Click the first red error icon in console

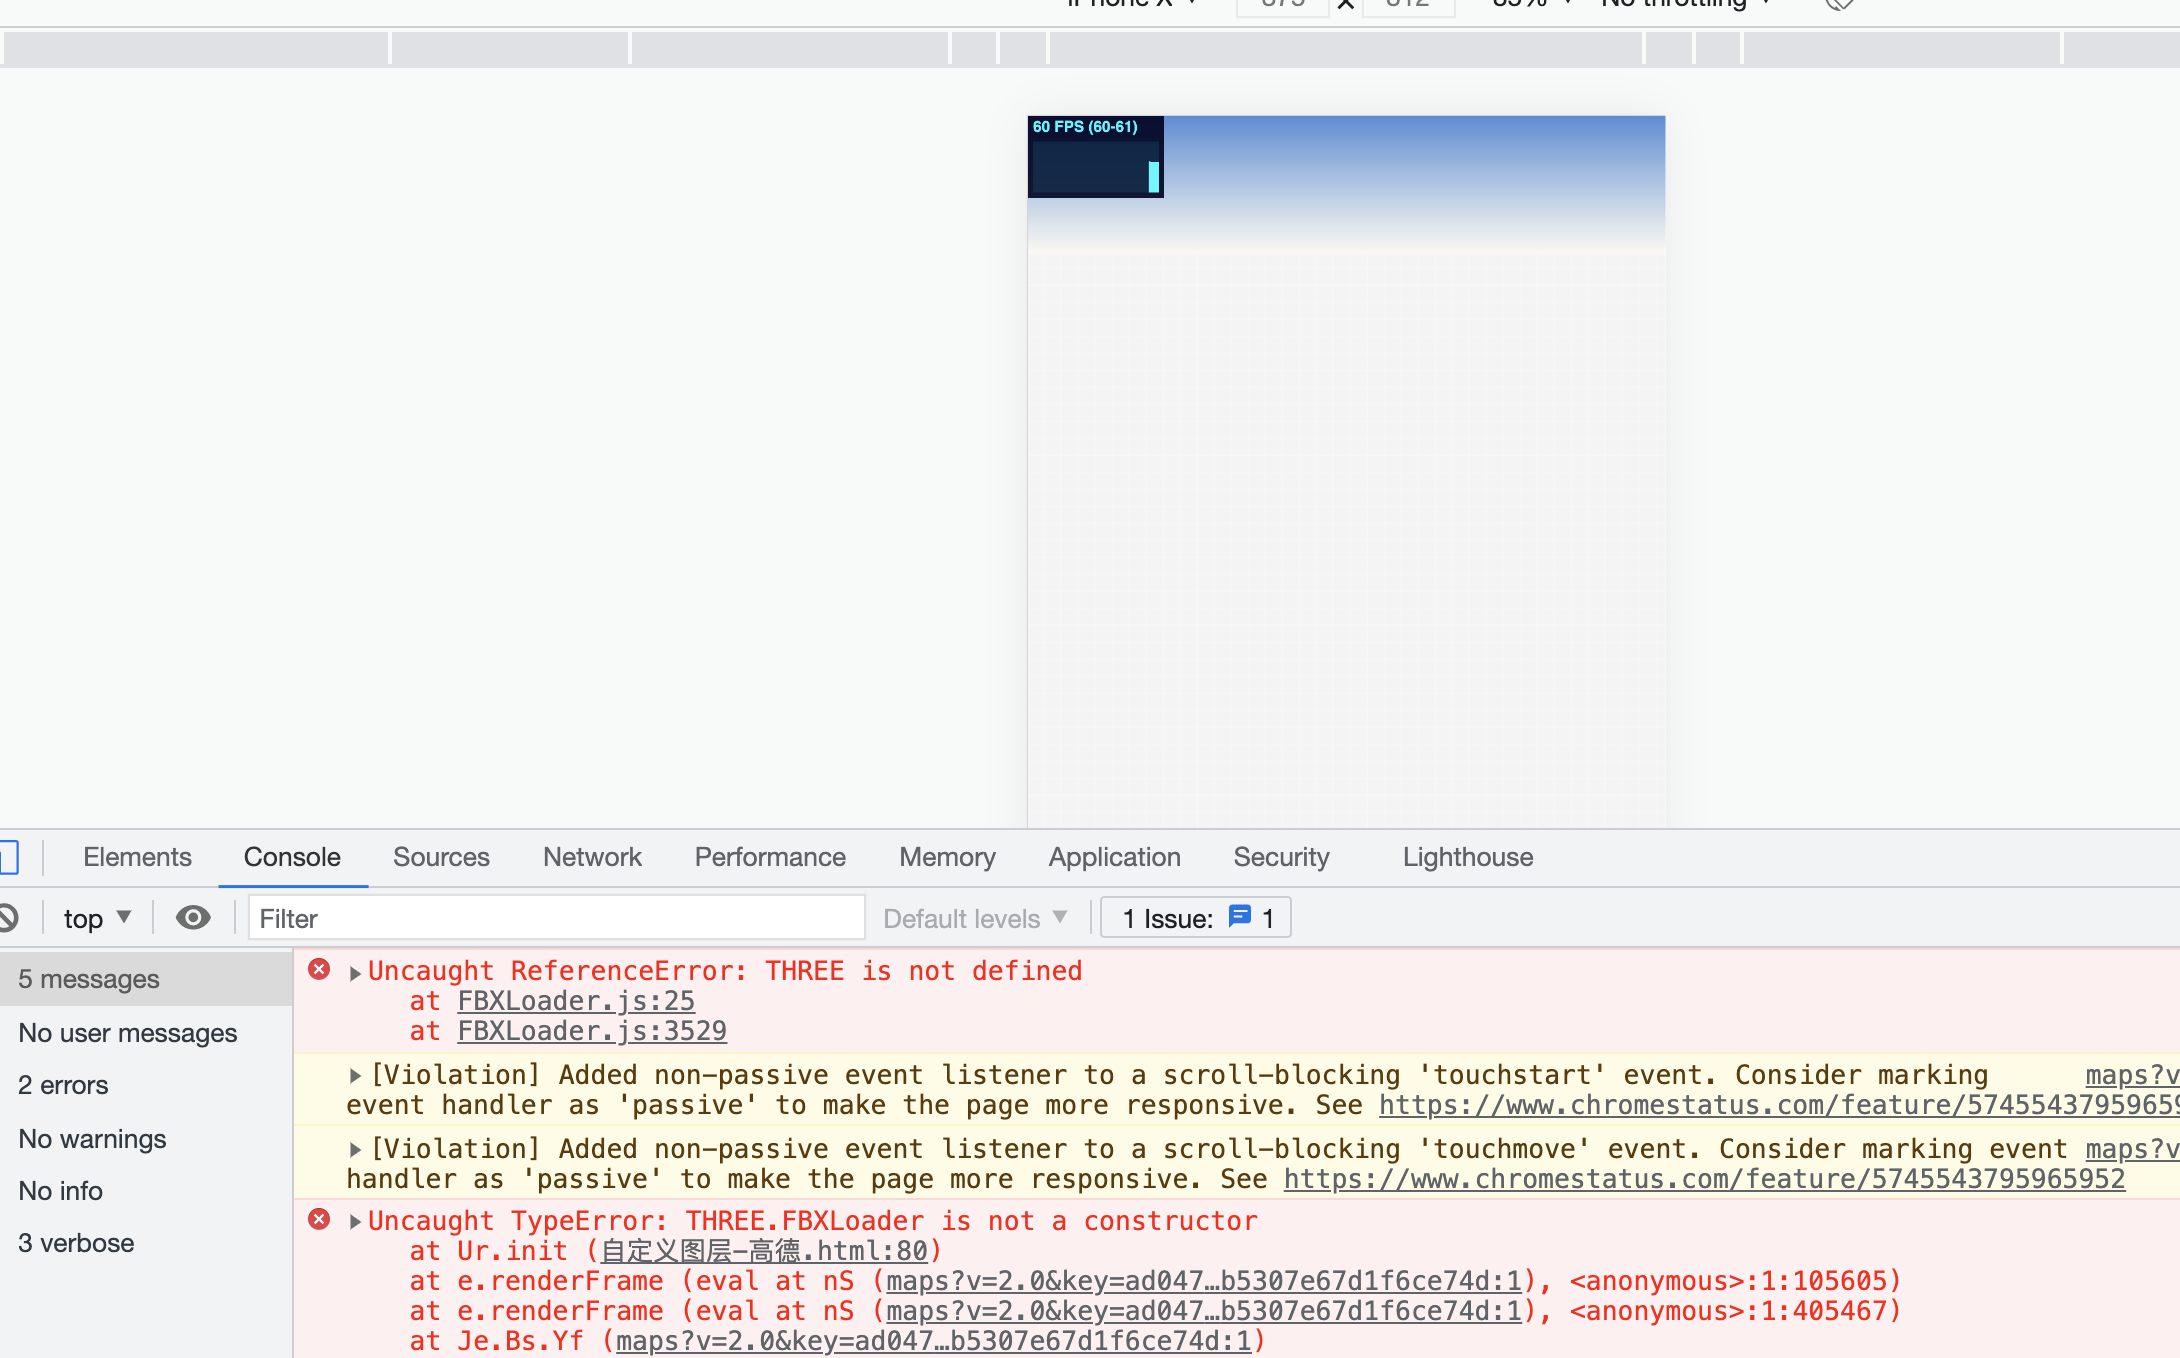point(319,969)
